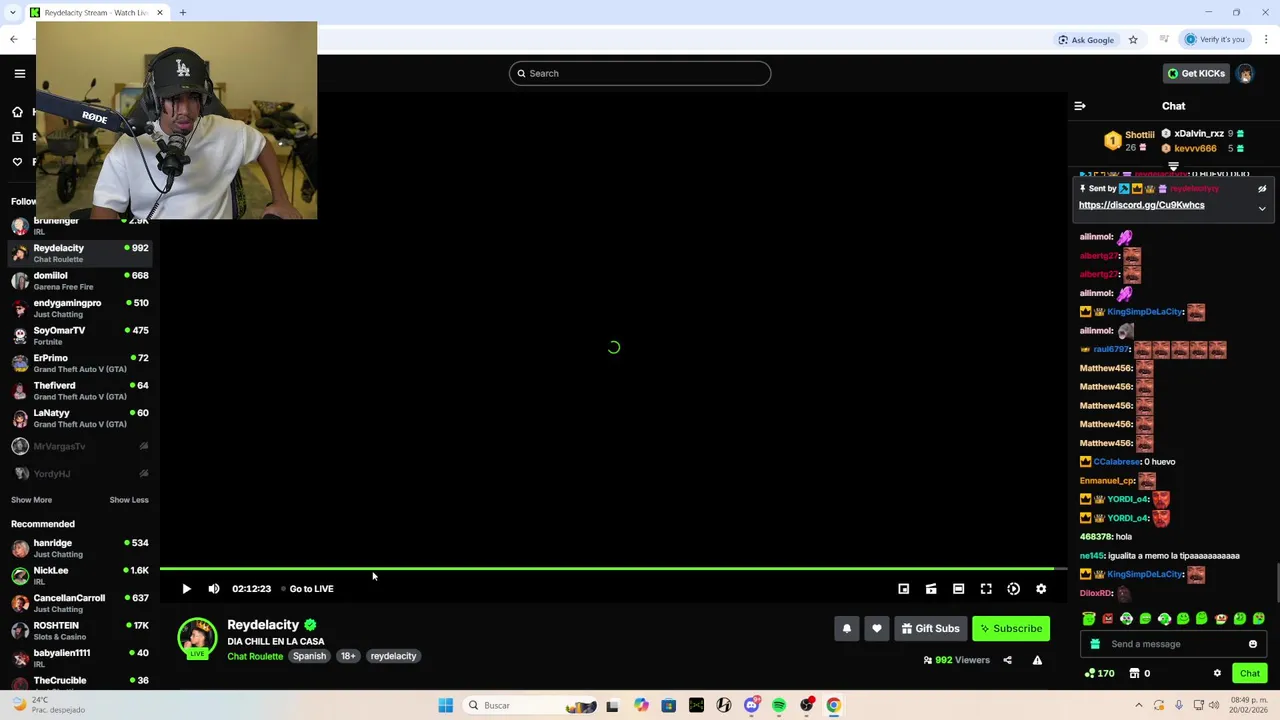Select the Spanish tag

pos(309,656)
